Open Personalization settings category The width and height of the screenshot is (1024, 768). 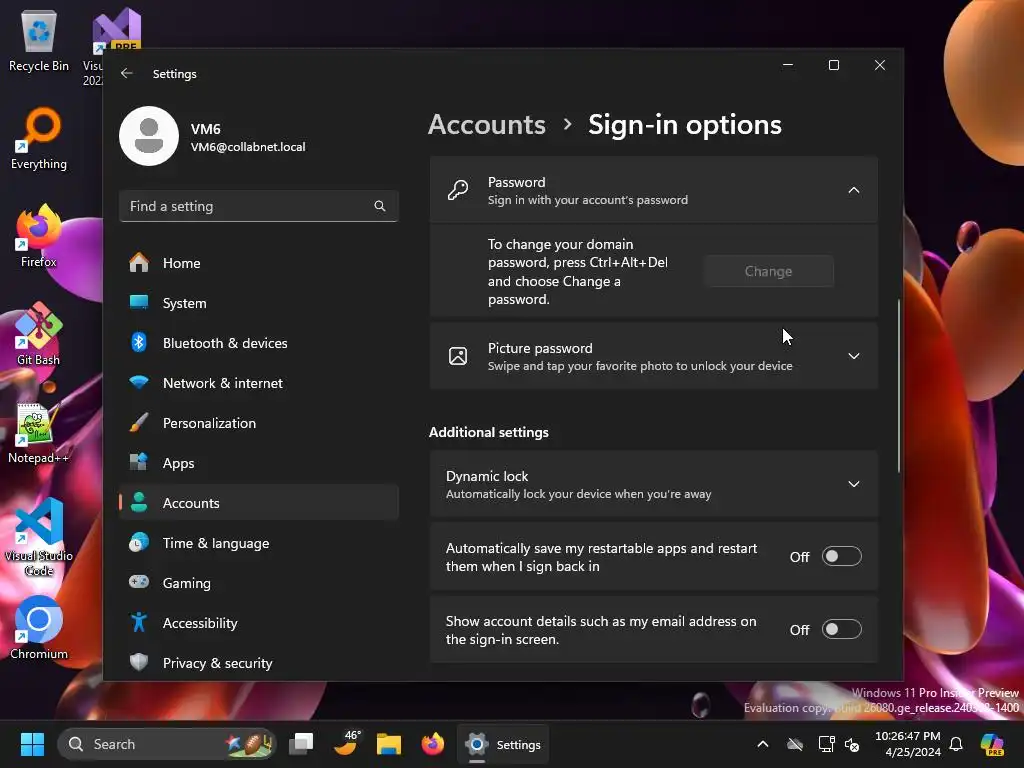pyautogui.click(x=259, y=423)
